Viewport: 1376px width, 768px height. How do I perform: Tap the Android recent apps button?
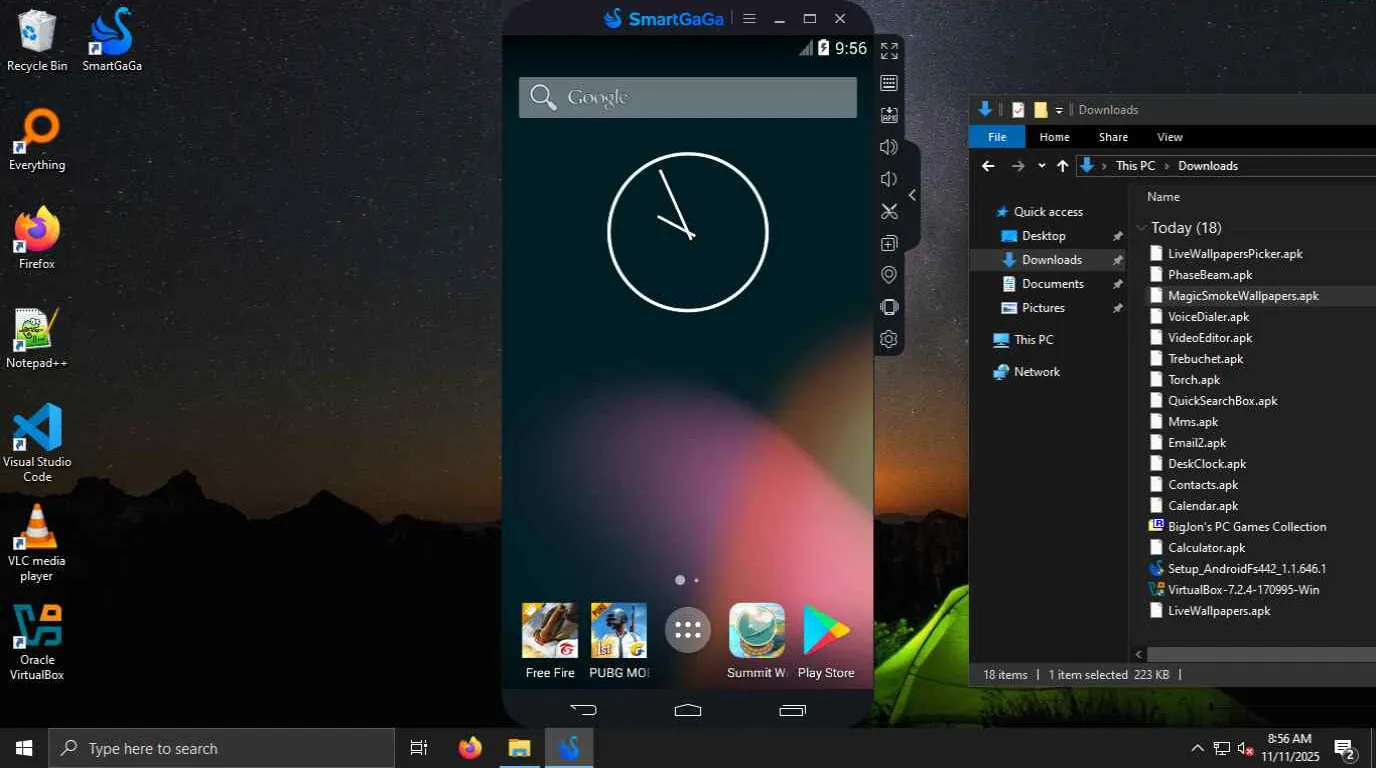tap(792, 710)
